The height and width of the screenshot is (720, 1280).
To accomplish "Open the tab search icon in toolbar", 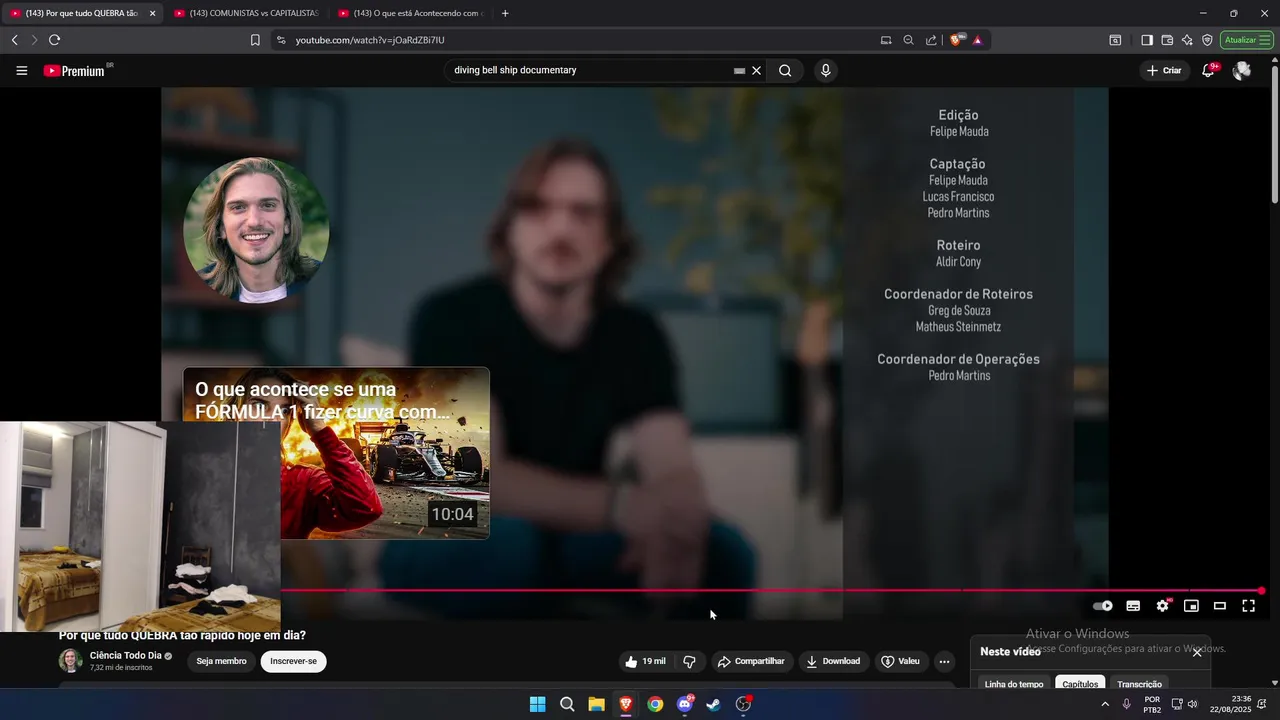I will click(1115, 40).
